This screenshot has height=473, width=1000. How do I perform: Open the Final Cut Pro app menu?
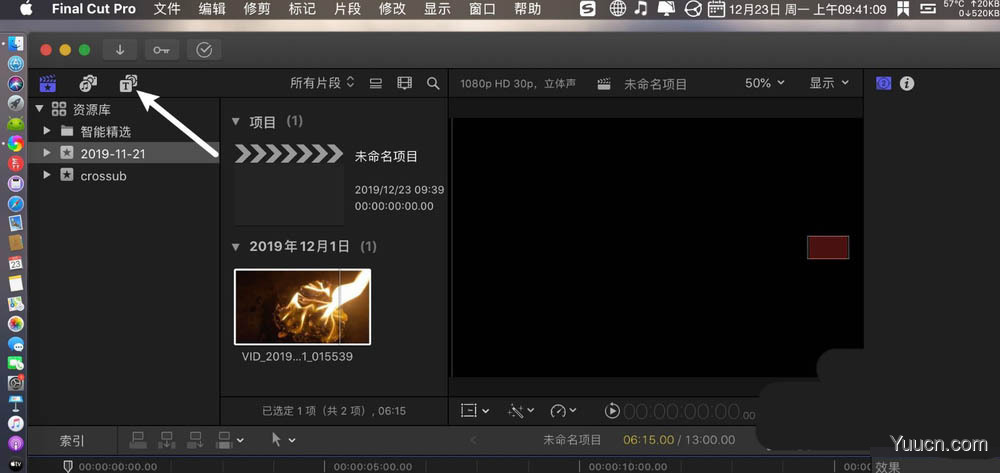[x=94, y=9]
